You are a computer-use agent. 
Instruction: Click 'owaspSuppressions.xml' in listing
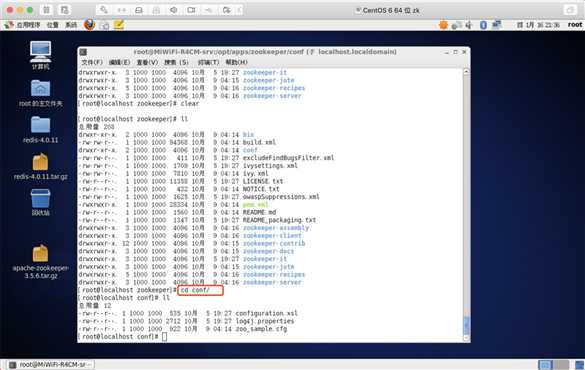point(281,197)
